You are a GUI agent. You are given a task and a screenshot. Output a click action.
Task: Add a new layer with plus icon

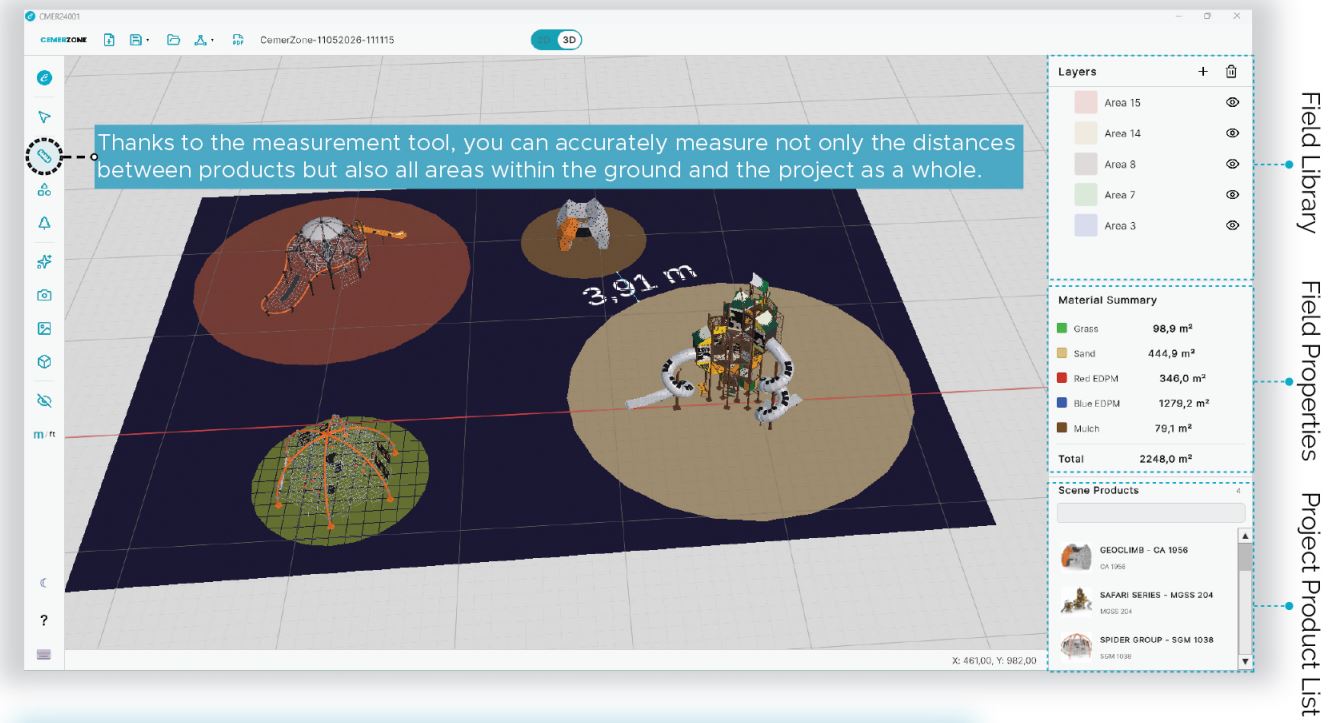click(1203, 71)
